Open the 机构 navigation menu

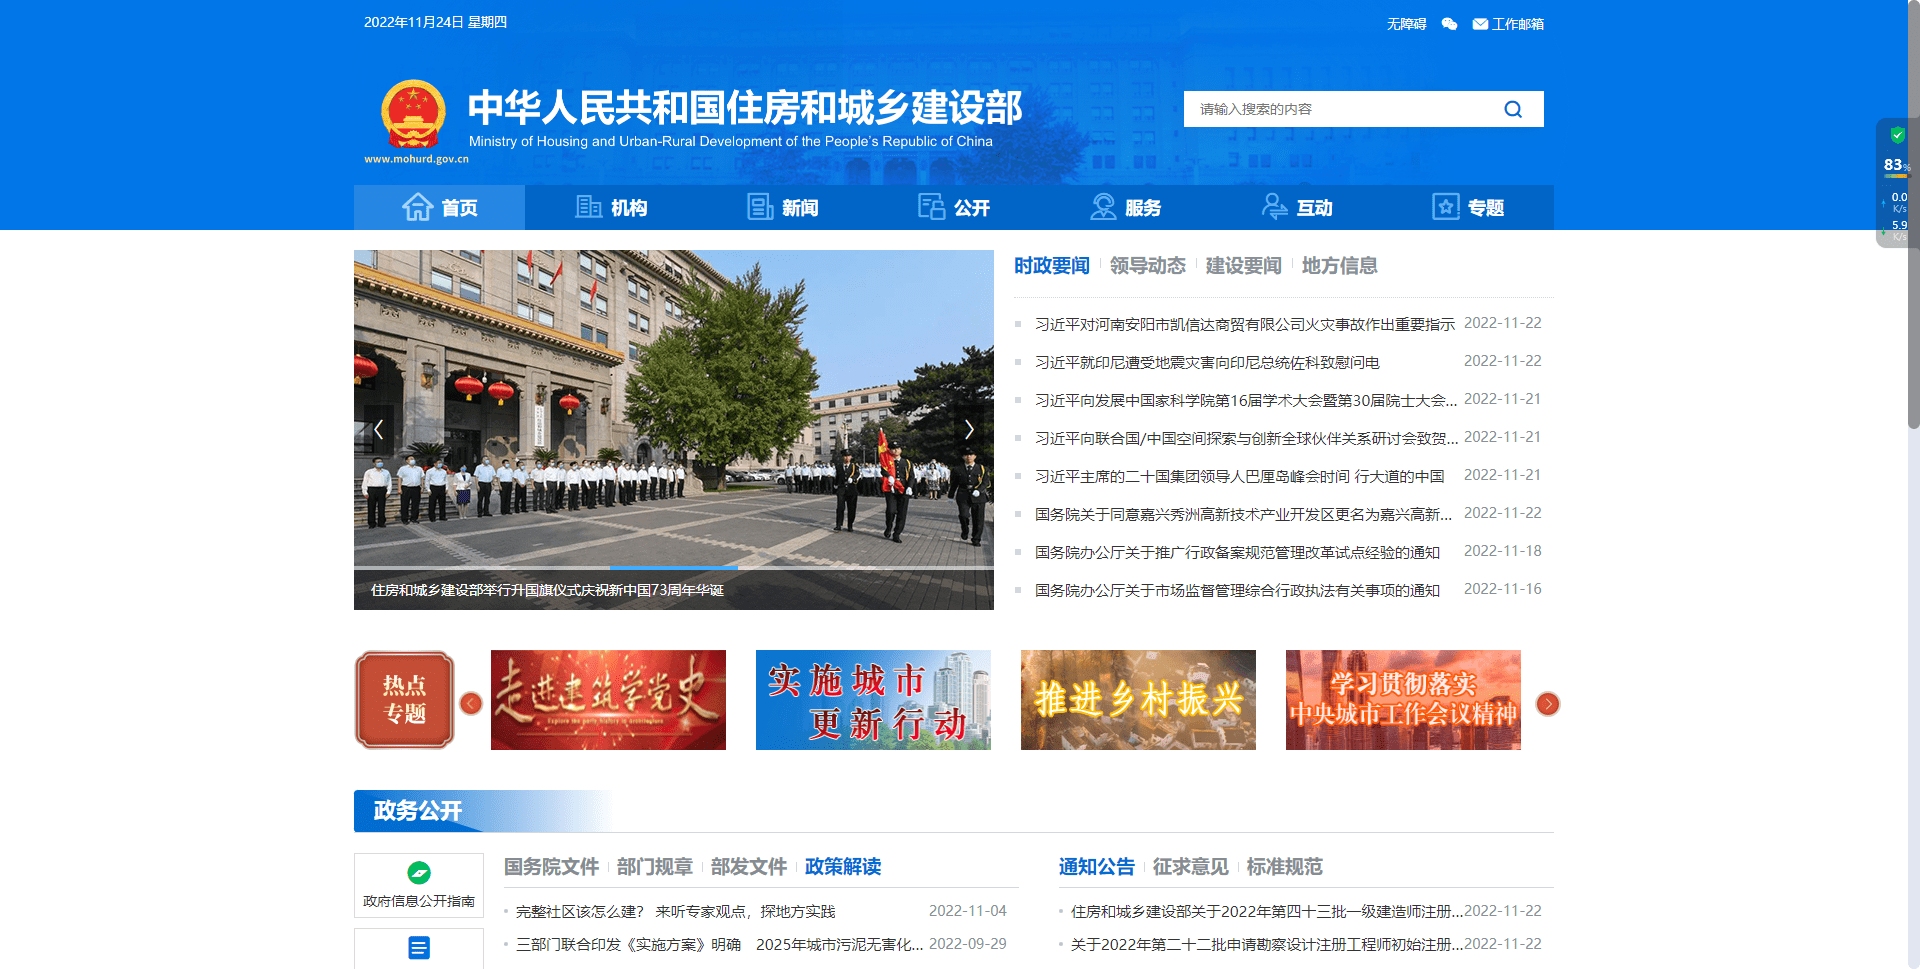pos(611,208)
